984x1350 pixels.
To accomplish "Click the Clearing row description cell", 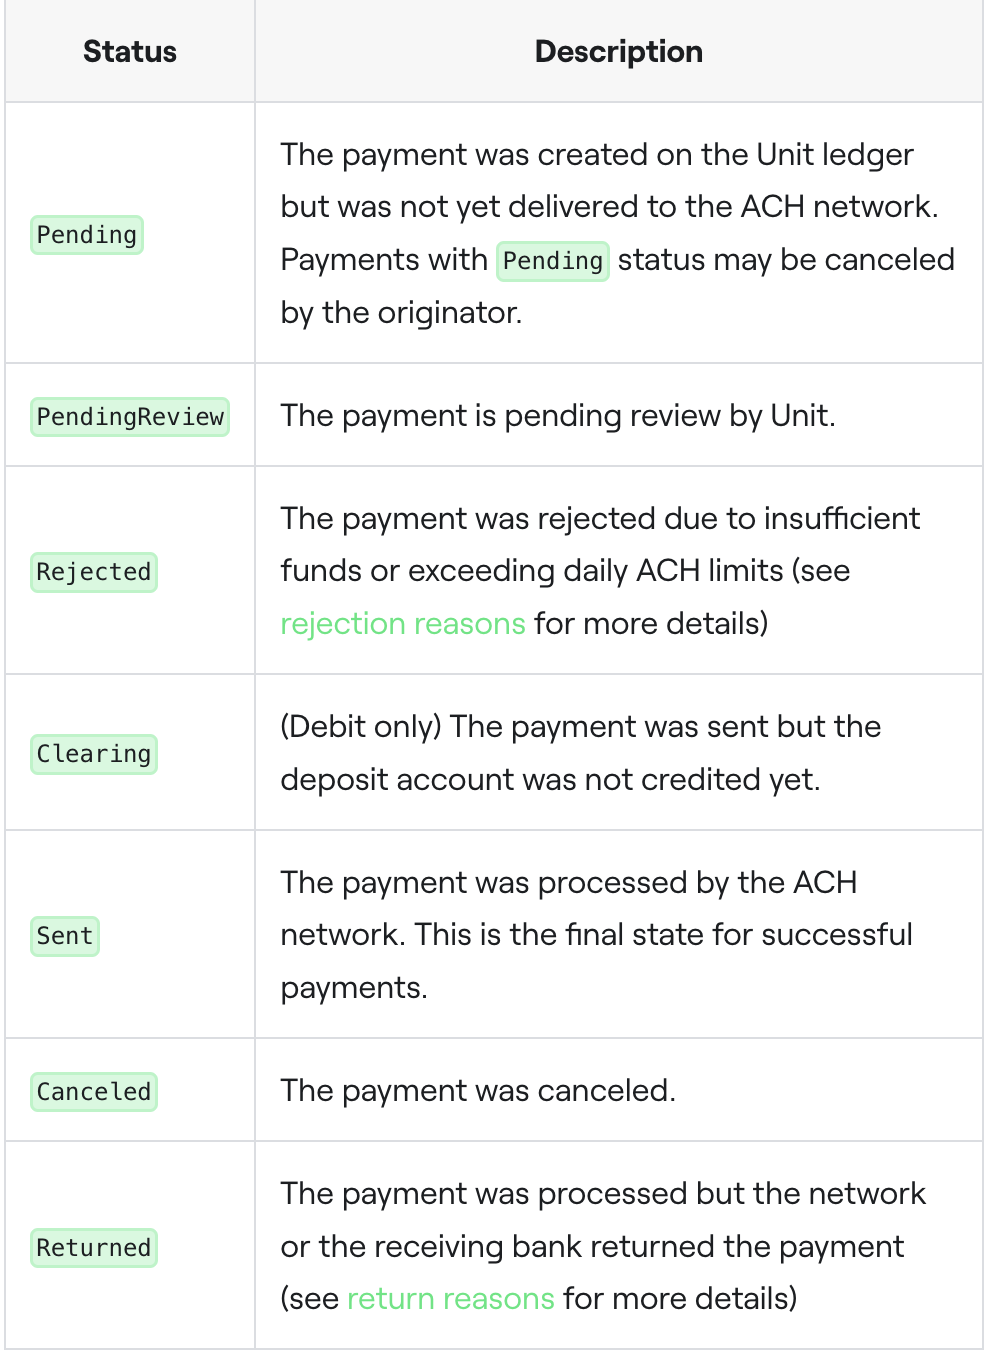I will (619, 752).
